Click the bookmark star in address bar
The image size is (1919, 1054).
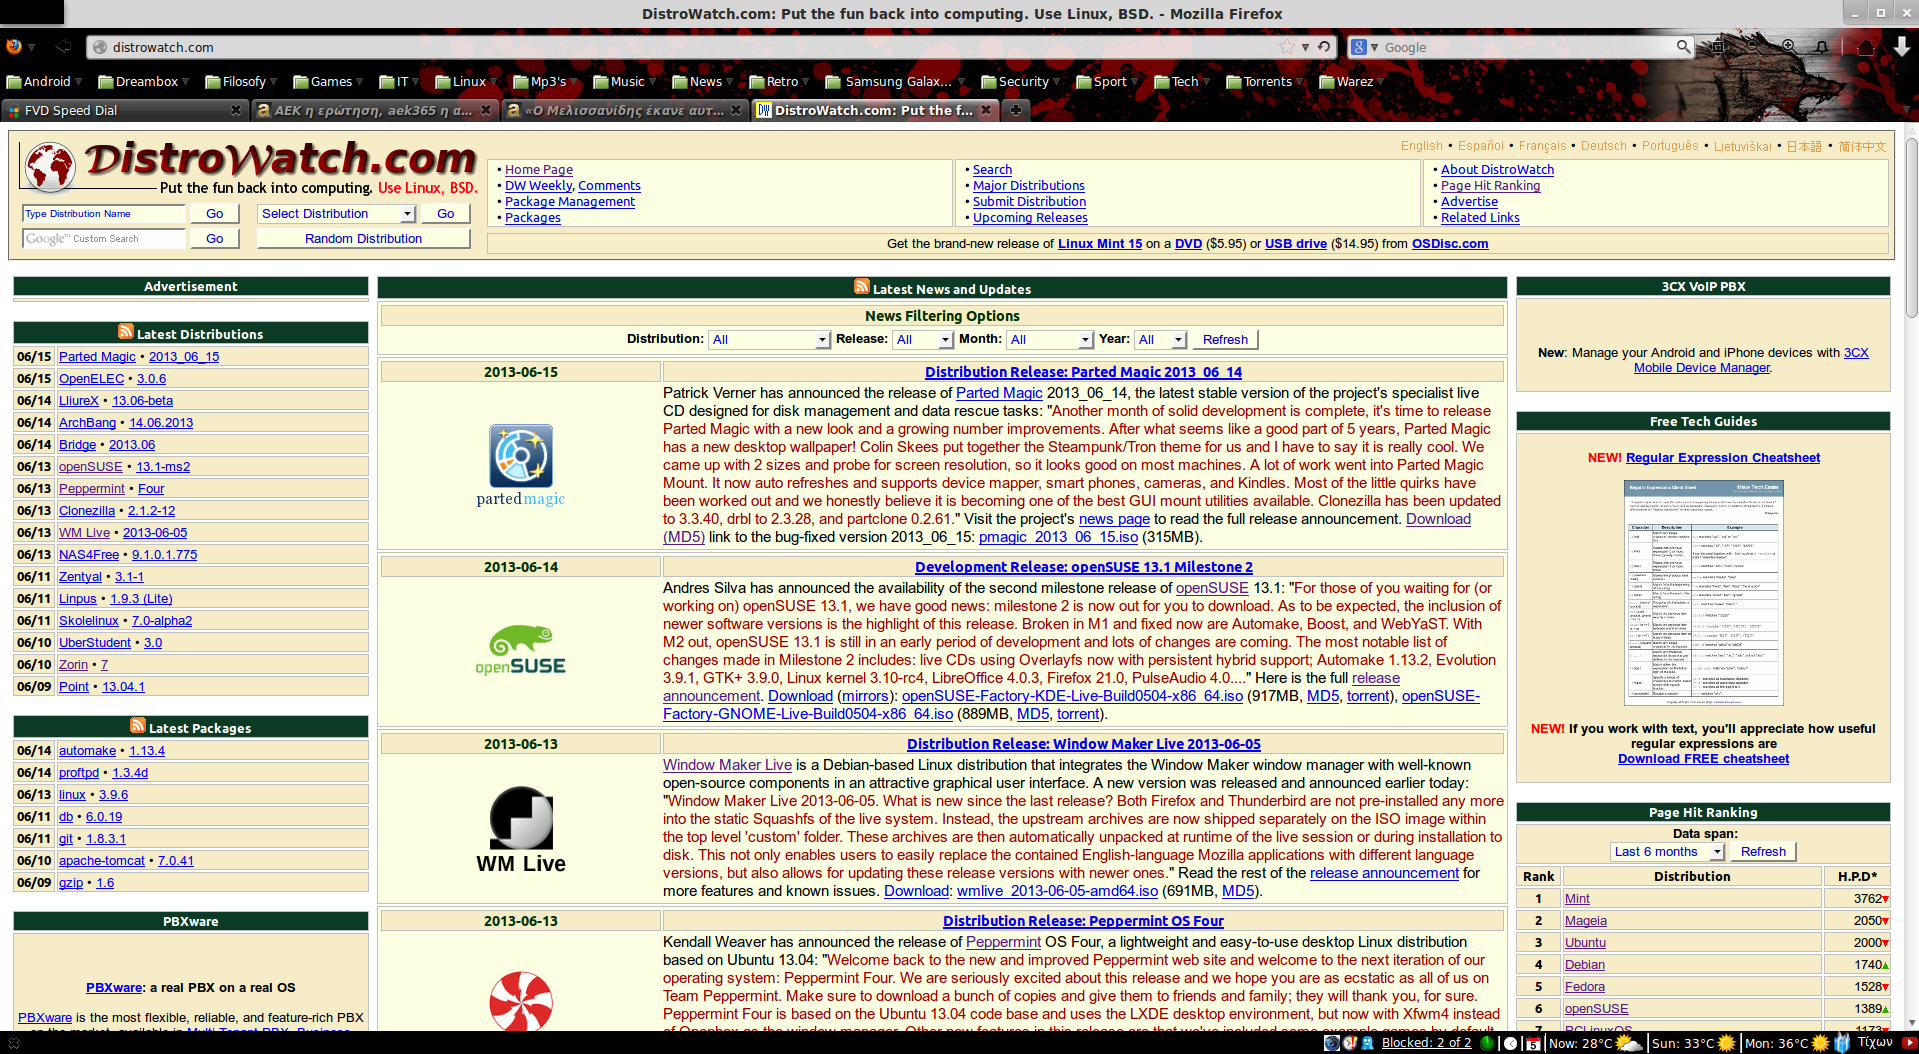1286,47
